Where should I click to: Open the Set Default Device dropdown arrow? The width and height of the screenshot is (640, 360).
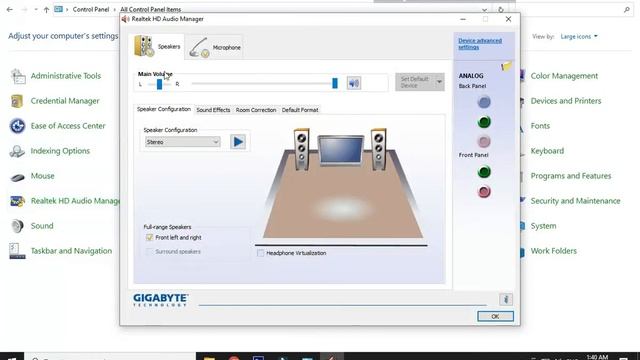tap(439, 82)
